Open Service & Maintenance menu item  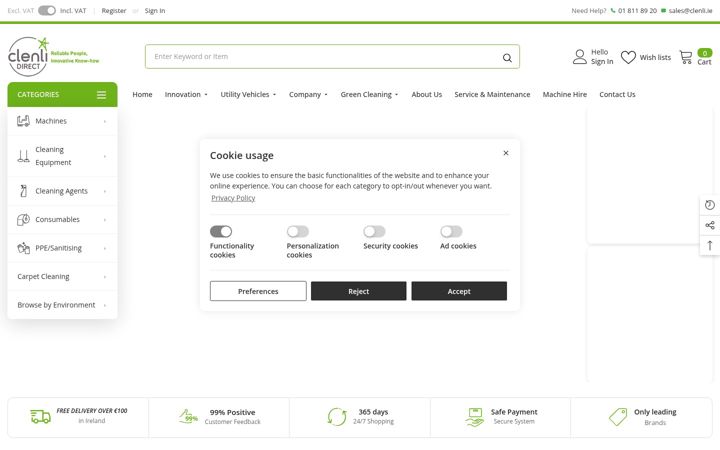pos(492,95)
